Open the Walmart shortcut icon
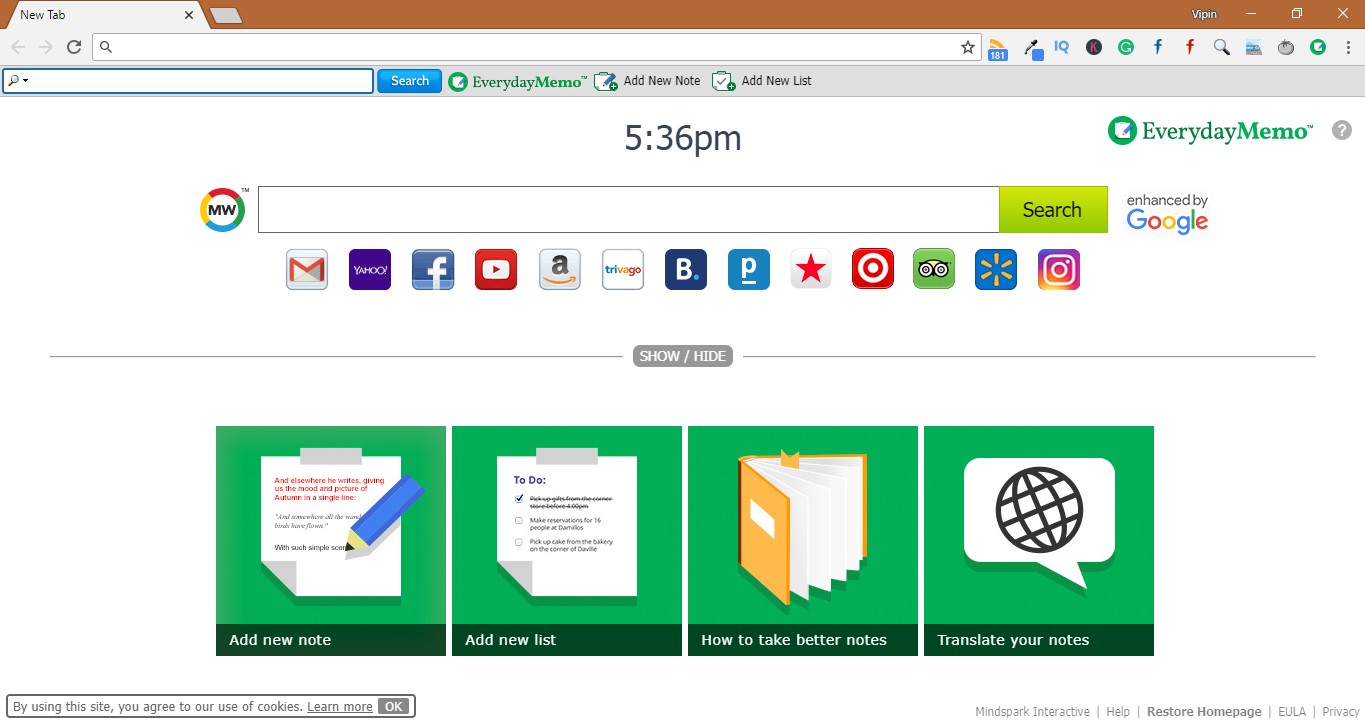The image size is (1365, 724). (x=995, y=268)
